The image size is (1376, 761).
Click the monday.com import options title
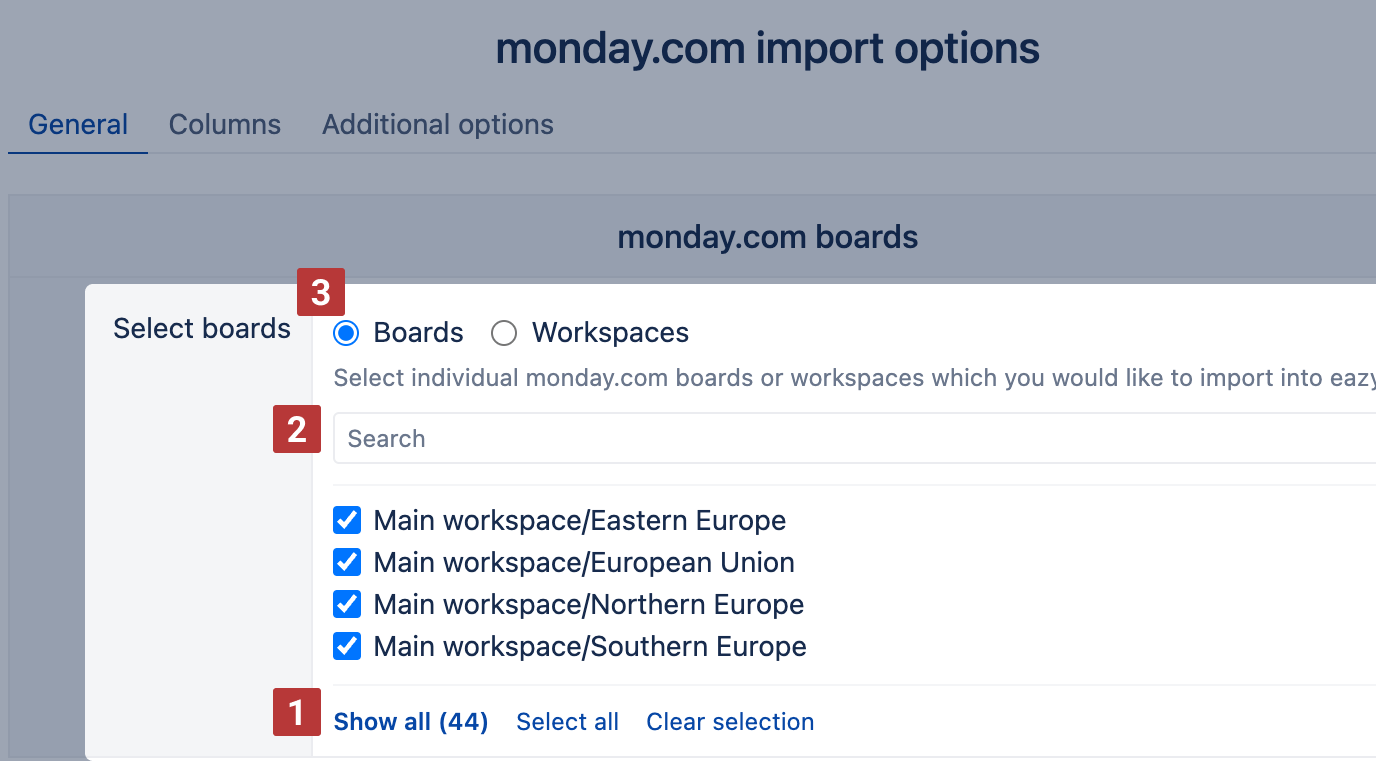coord(767,49)
